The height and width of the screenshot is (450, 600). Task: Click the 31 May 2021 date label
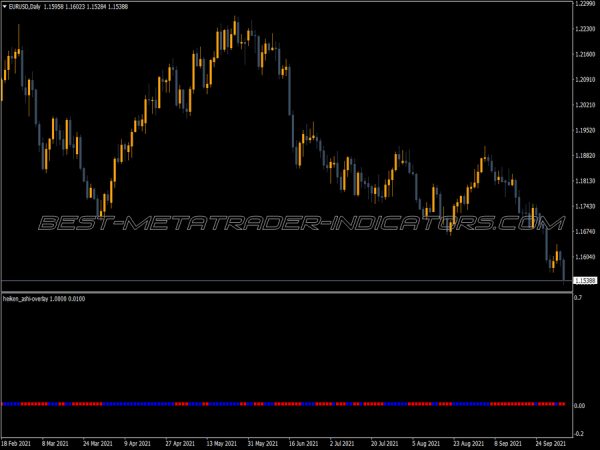pyautogui.click(x=262, y=443)
